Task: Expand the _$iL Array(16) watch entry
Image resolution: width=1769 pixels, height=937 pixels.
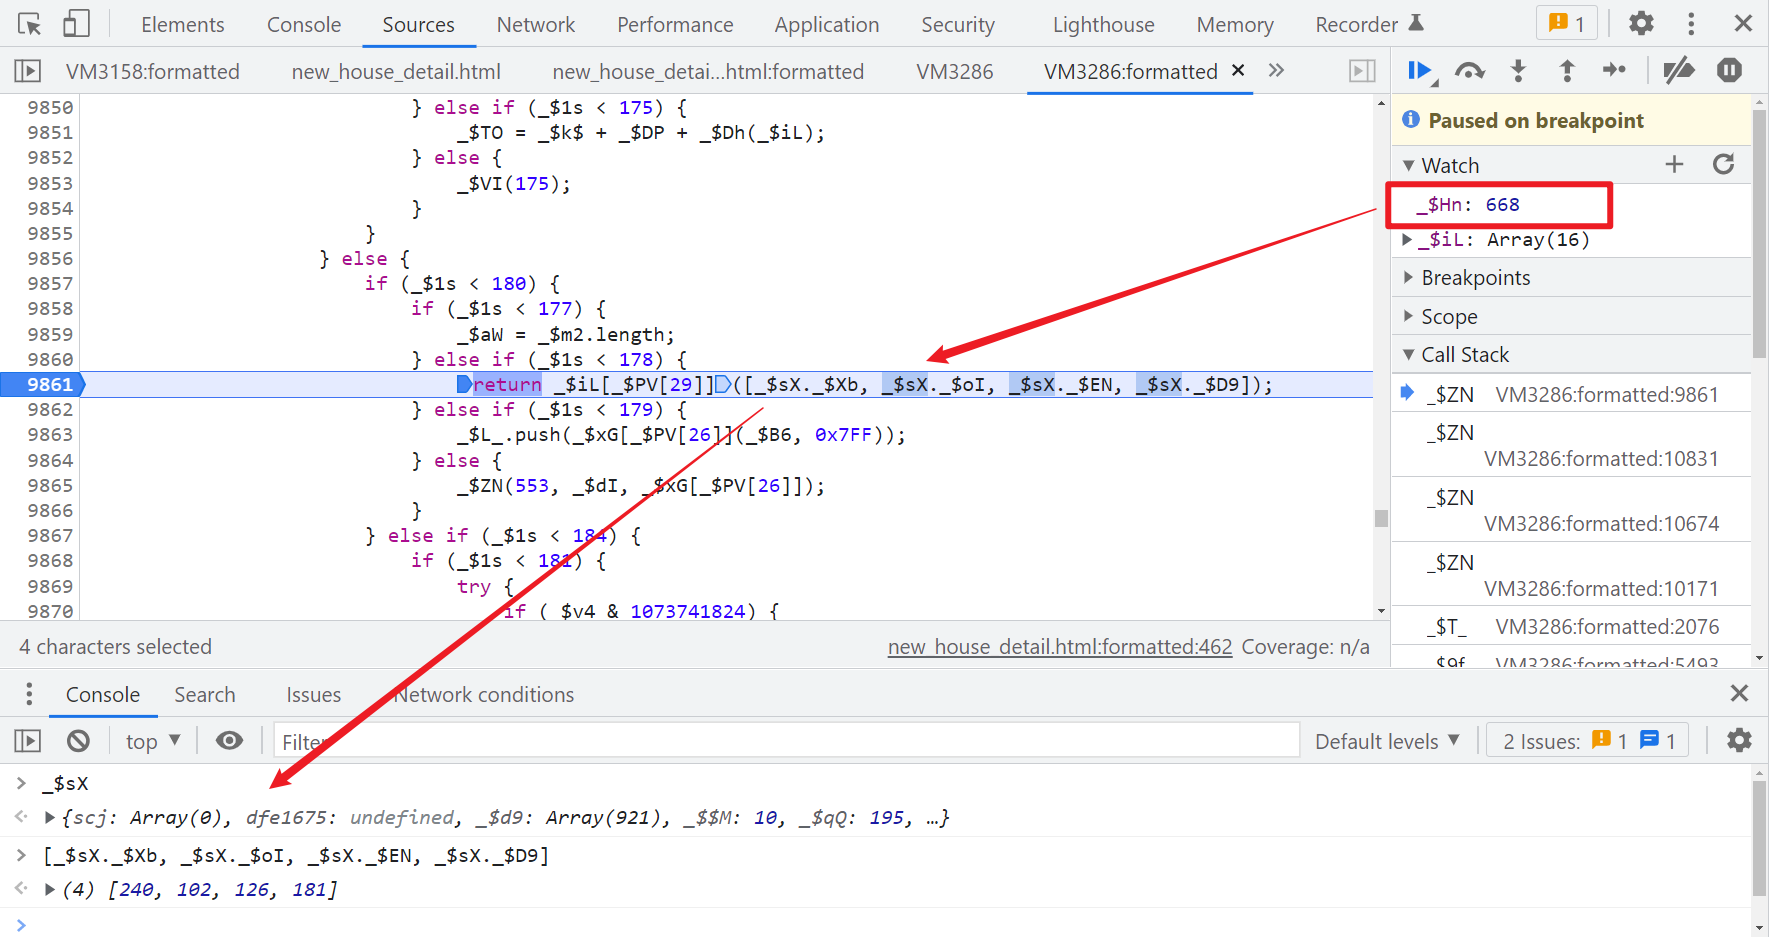Action: 1407,239
